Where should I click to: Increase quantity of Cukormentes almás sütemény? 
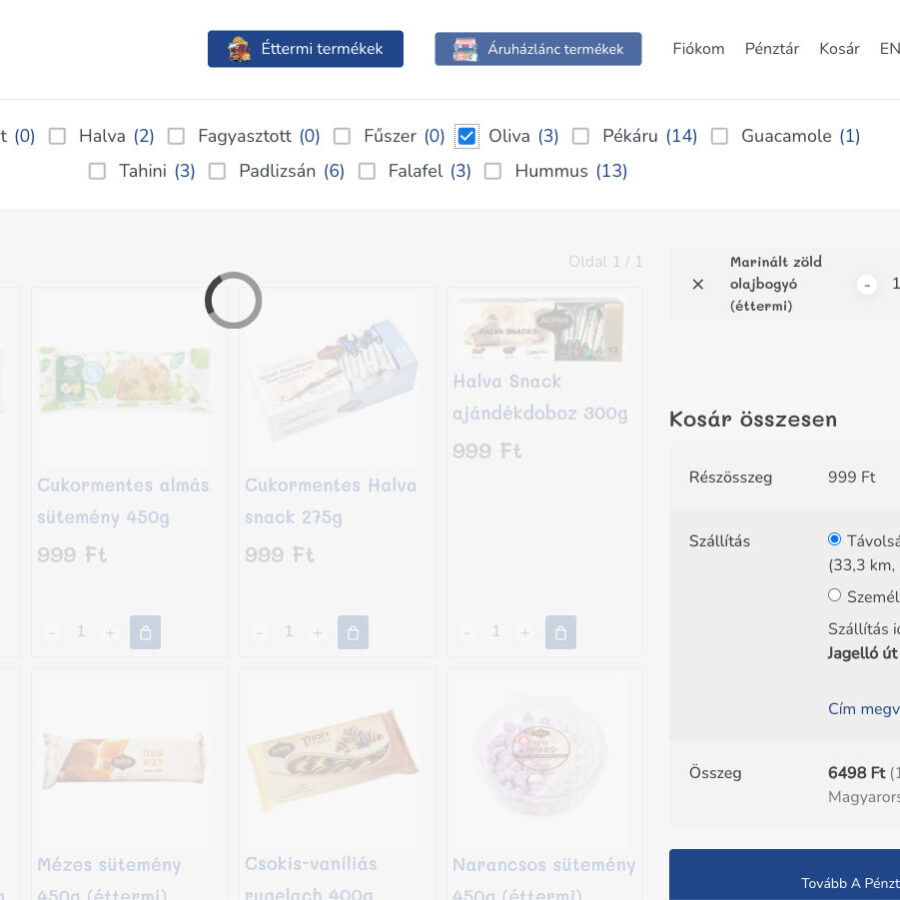coord(110,632)
